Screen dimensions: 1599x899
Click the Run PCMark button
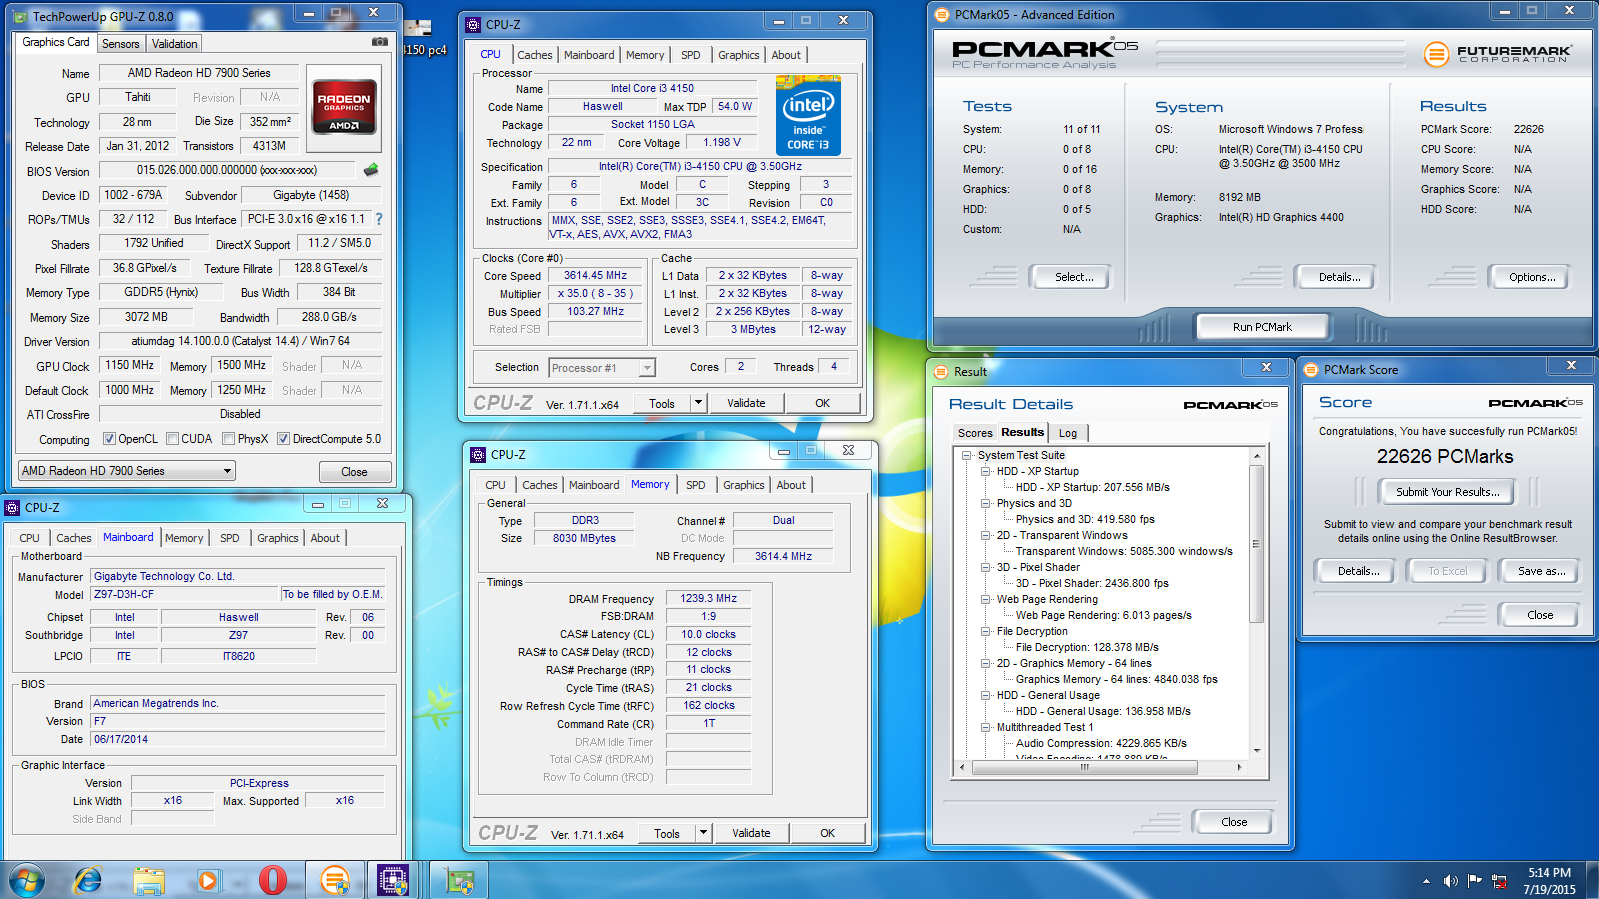click(x=1262, y=327)
